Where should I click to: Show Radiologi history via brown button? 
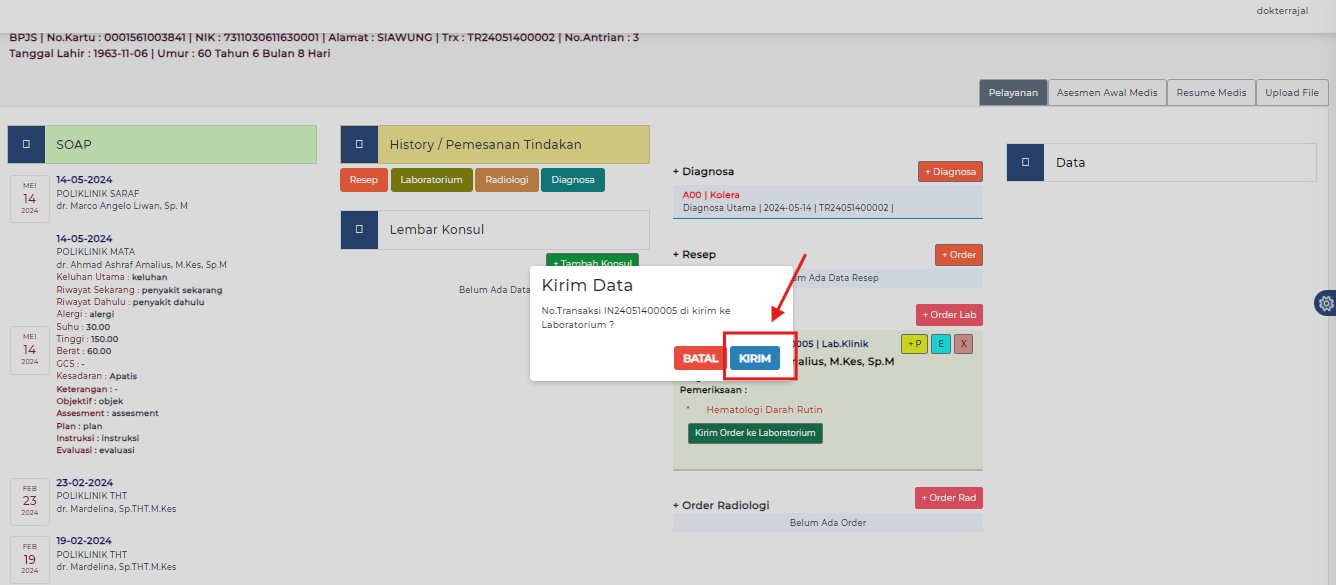pos(506,180)
